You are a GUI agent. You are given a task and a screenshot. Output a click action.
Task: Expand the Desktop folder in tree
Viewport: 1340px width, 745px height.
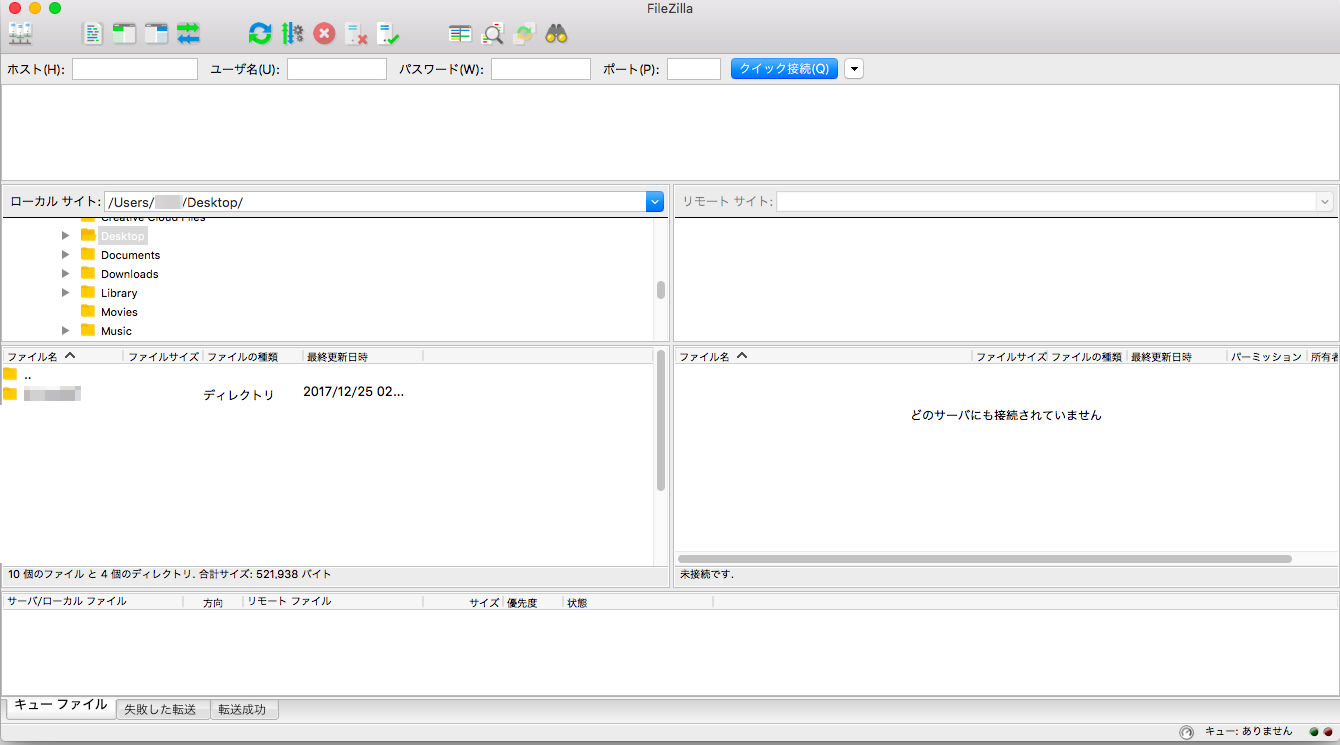coord(66,236)
